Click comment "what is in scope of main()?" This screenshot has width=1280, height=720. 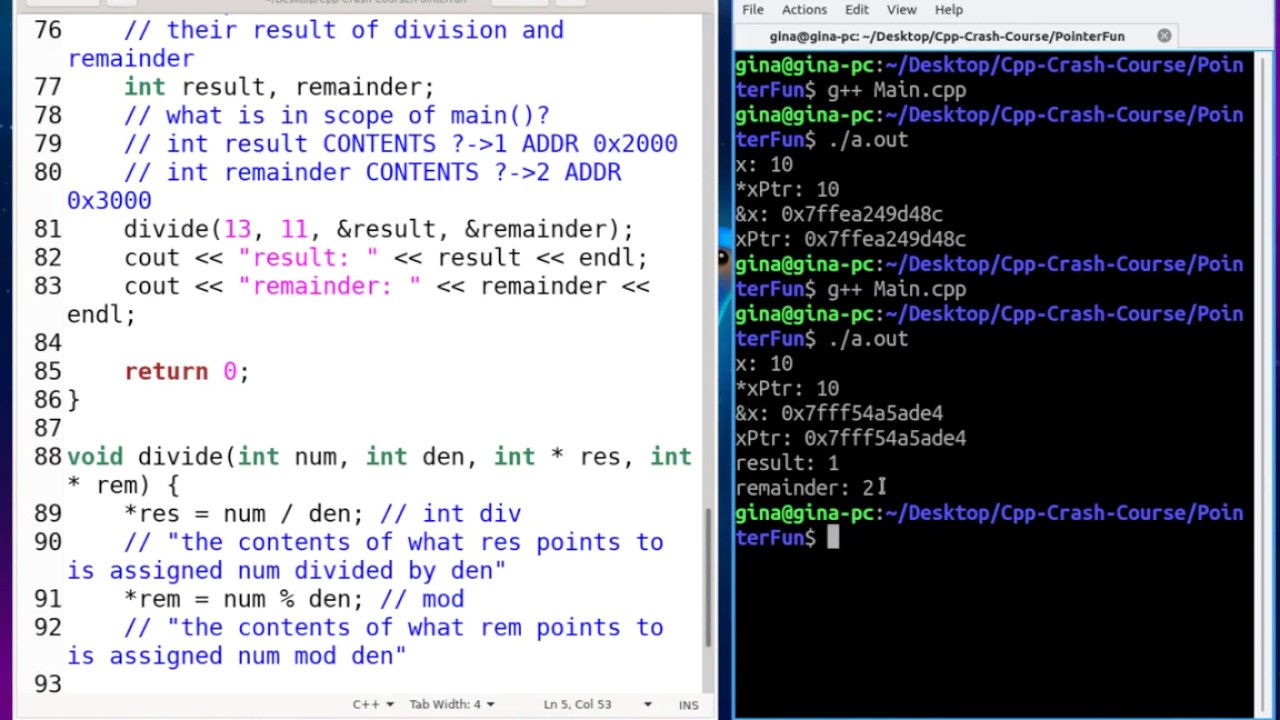point(337,116)
